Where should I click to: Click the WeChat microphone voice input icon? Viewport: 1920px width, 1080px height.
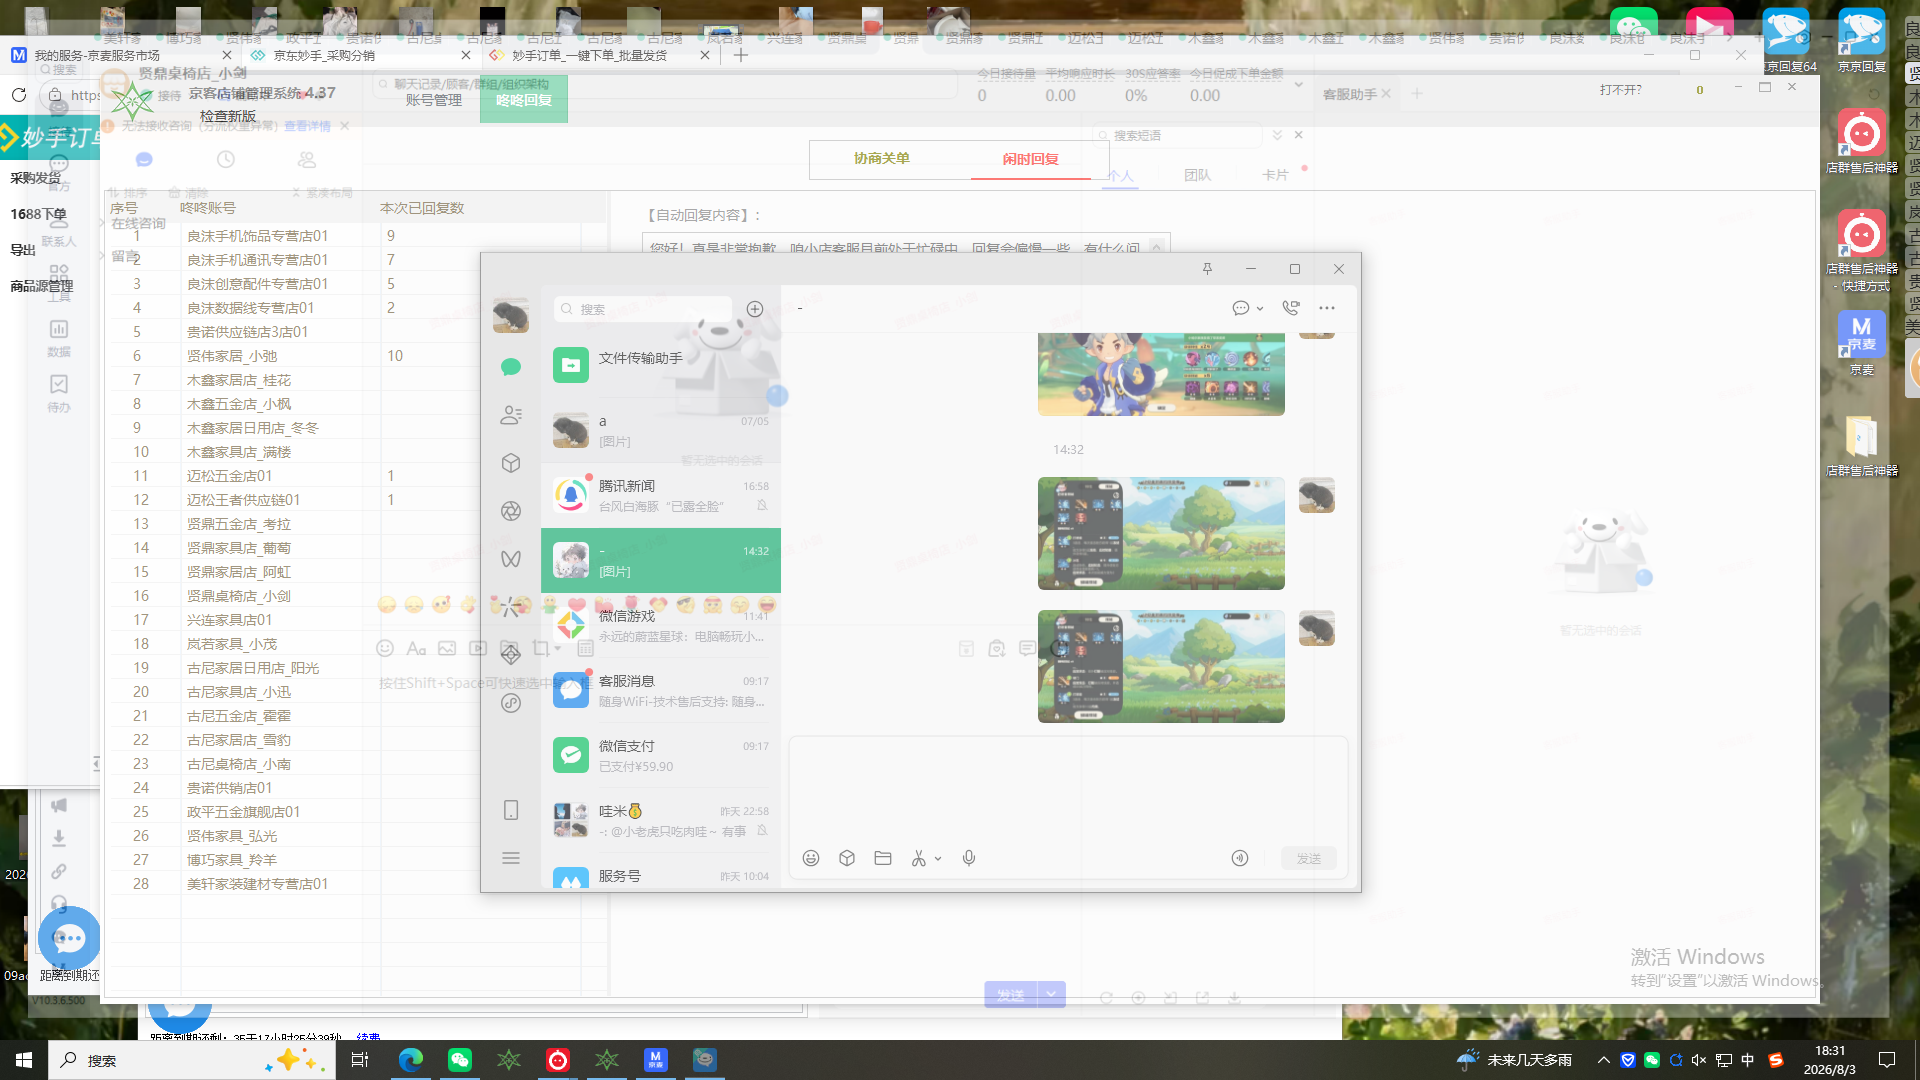click(x=969, y=858)
